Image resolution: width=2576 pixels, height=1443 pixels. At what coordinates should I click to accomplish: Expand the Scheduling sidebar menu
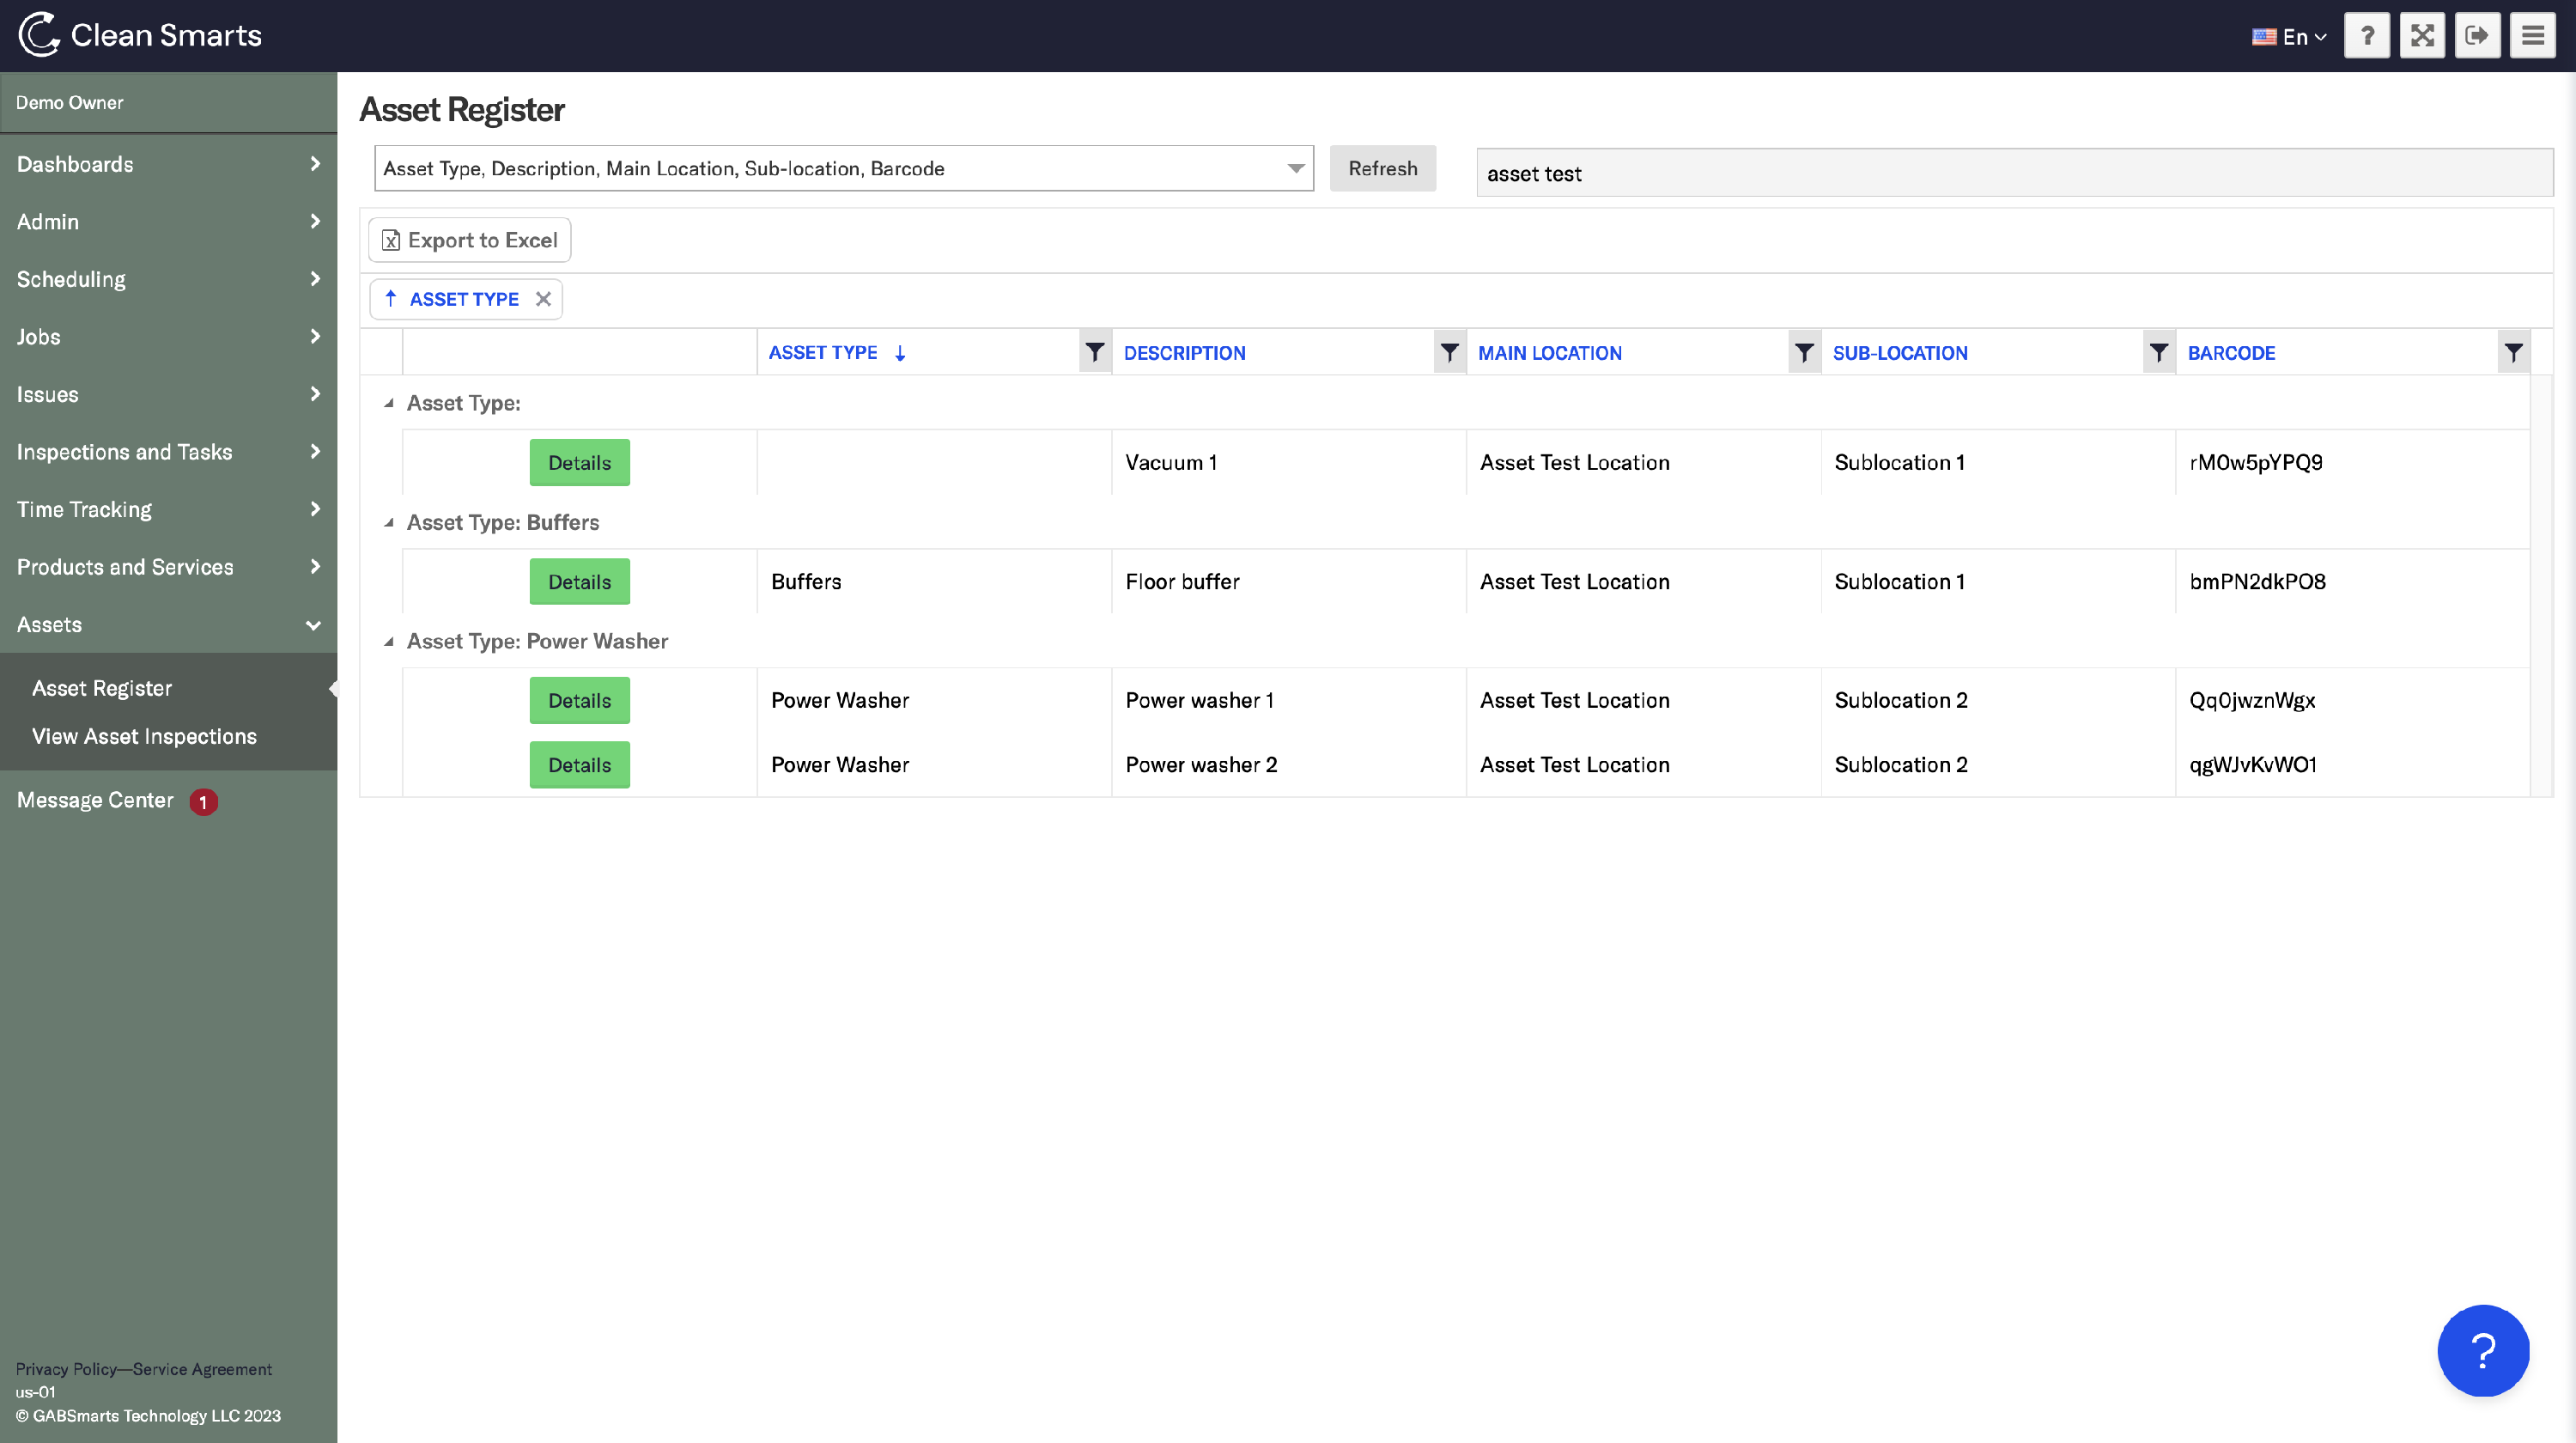click(x=168, y=279)
